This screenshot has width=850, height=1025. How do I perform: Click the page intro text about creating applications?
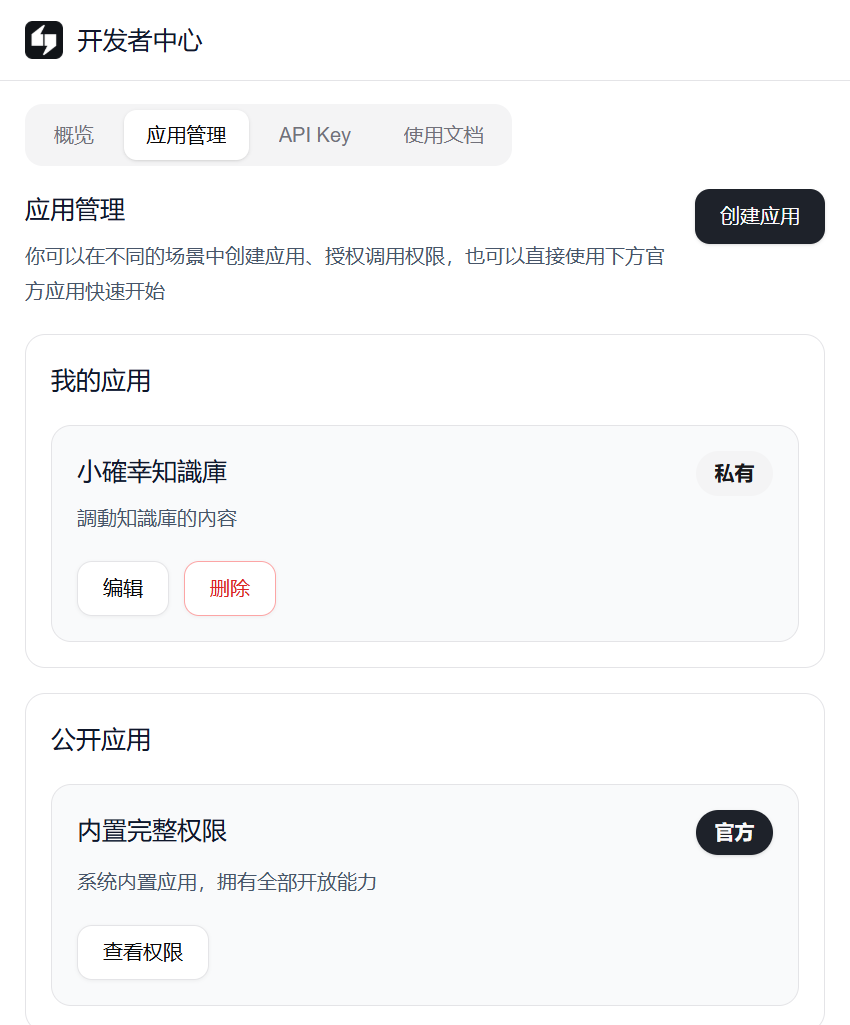[347, 274]
